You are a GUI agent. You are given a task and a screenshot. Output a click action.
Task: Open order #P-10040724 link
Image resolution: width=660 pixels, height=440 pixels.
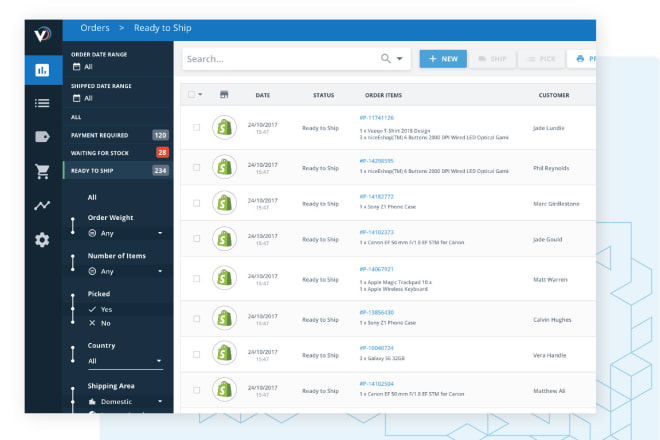tap(376, 348)
